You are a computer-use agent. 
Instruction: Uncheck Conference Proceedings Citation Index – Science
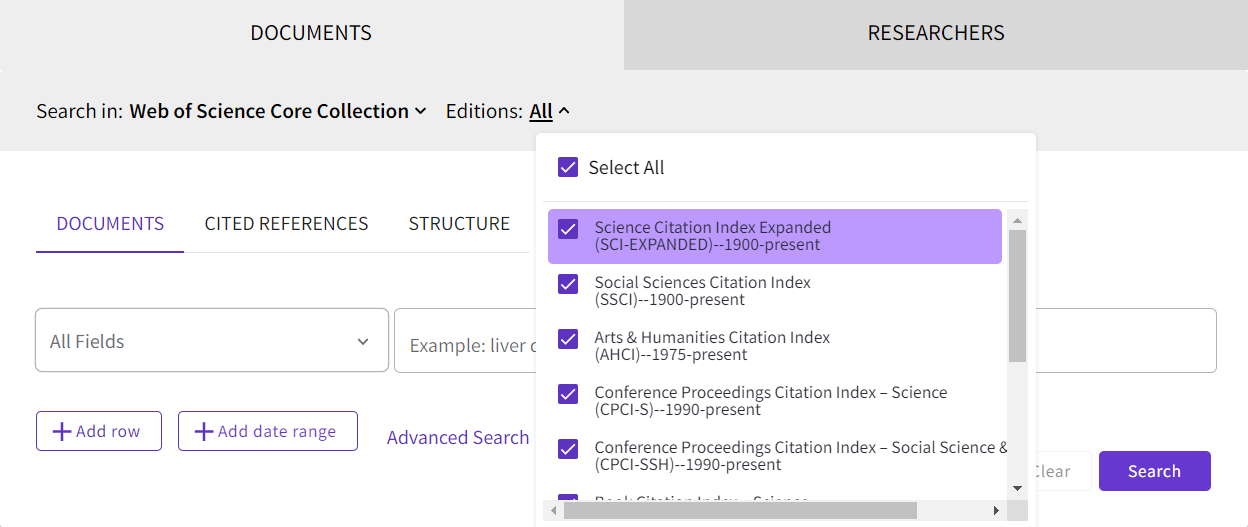click(x=568, y=394)
